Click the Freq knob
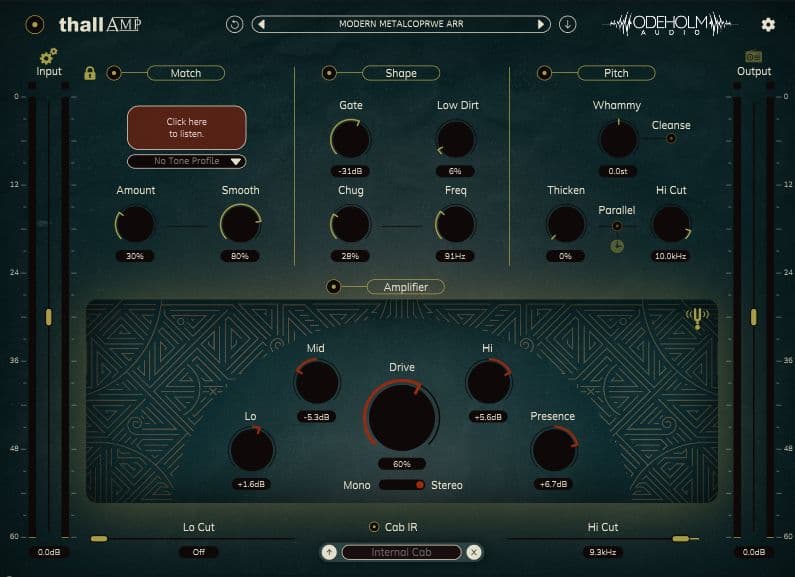 455,224
